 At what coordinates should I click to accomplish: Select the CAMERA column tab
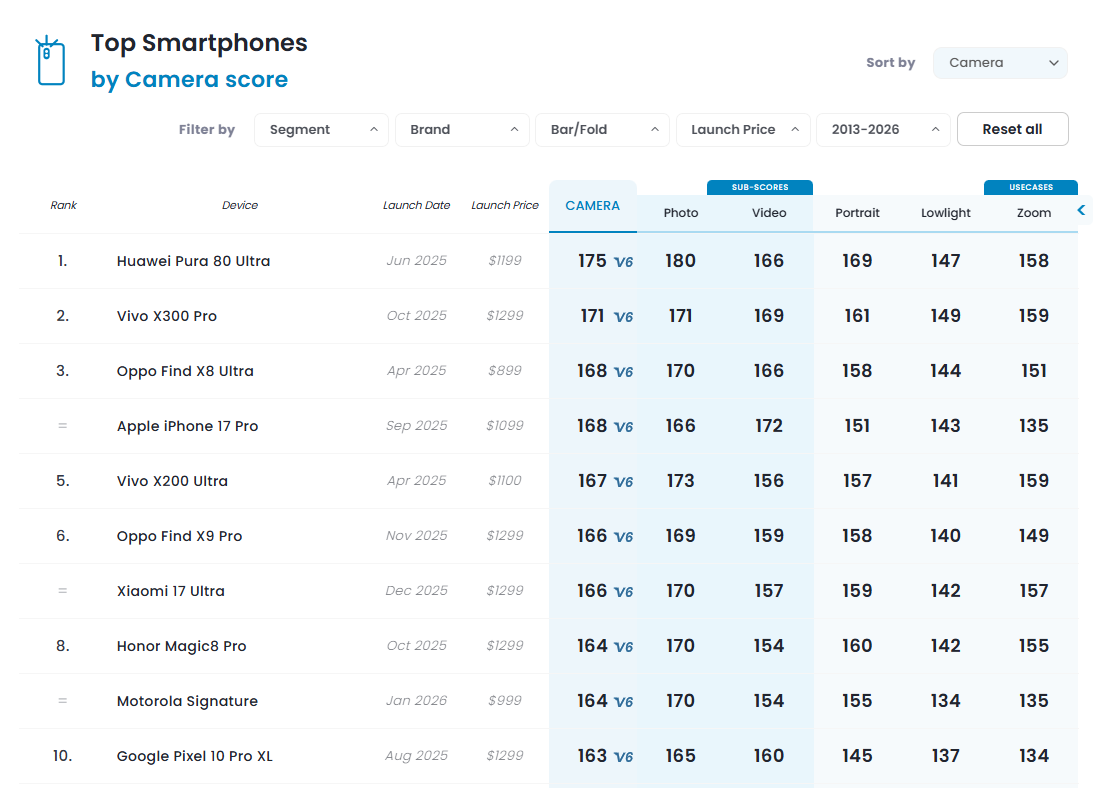[x=592, y=206]
